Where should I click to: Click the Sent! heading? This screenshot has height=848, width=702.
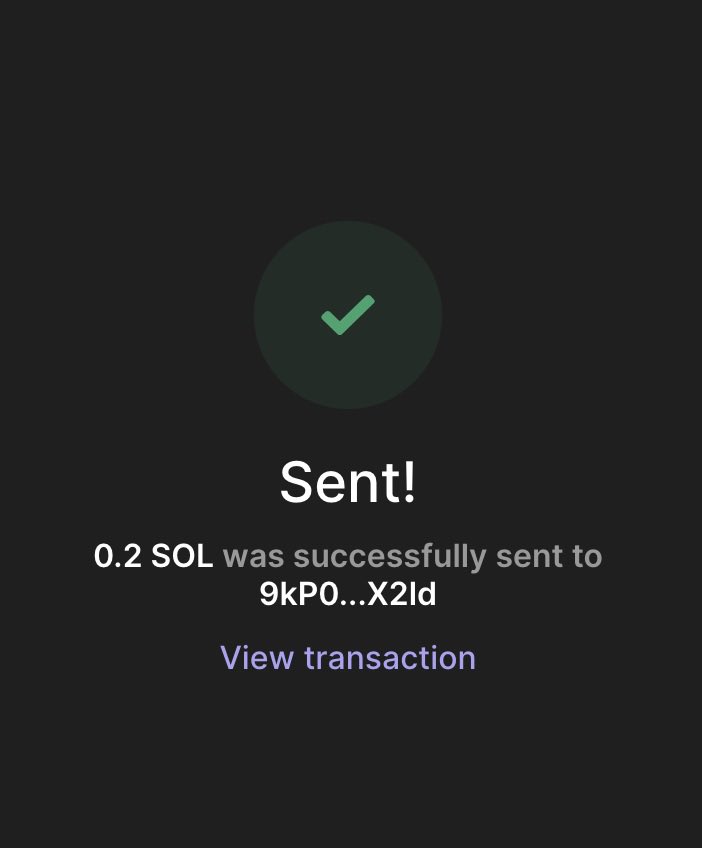point(348,481)
